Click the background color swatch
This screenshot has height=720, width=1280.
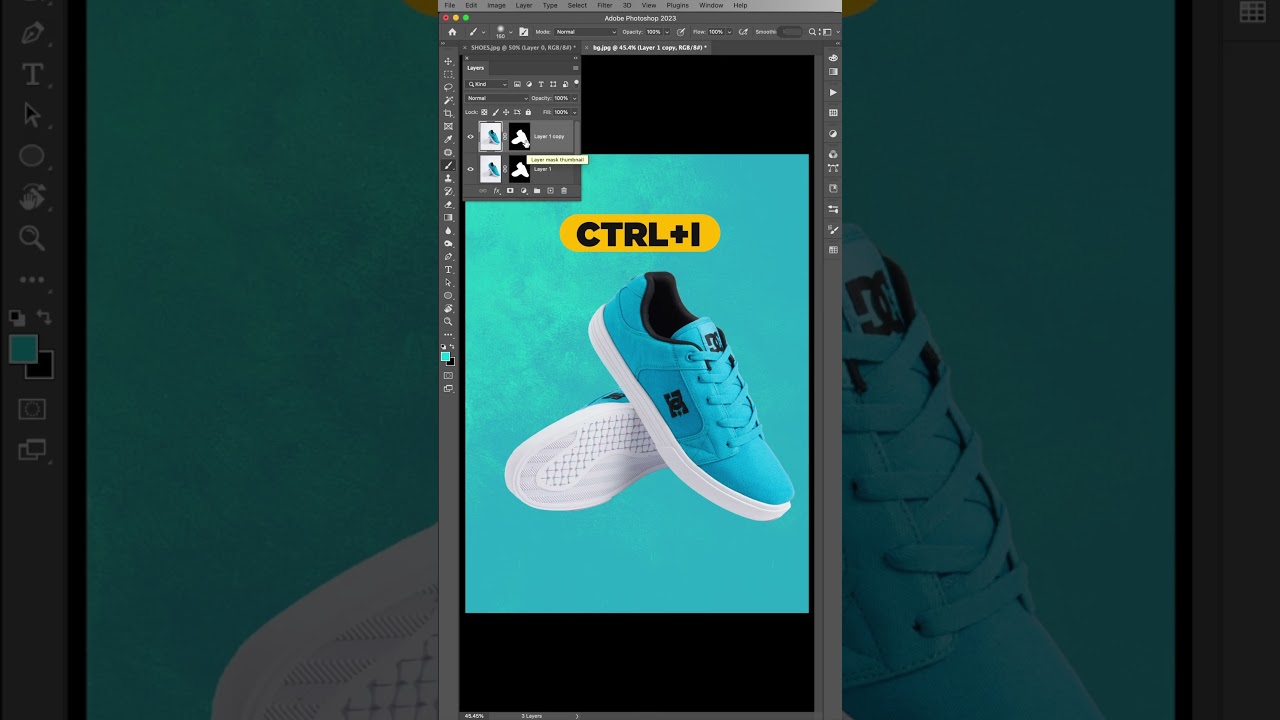tap(451, 362)
